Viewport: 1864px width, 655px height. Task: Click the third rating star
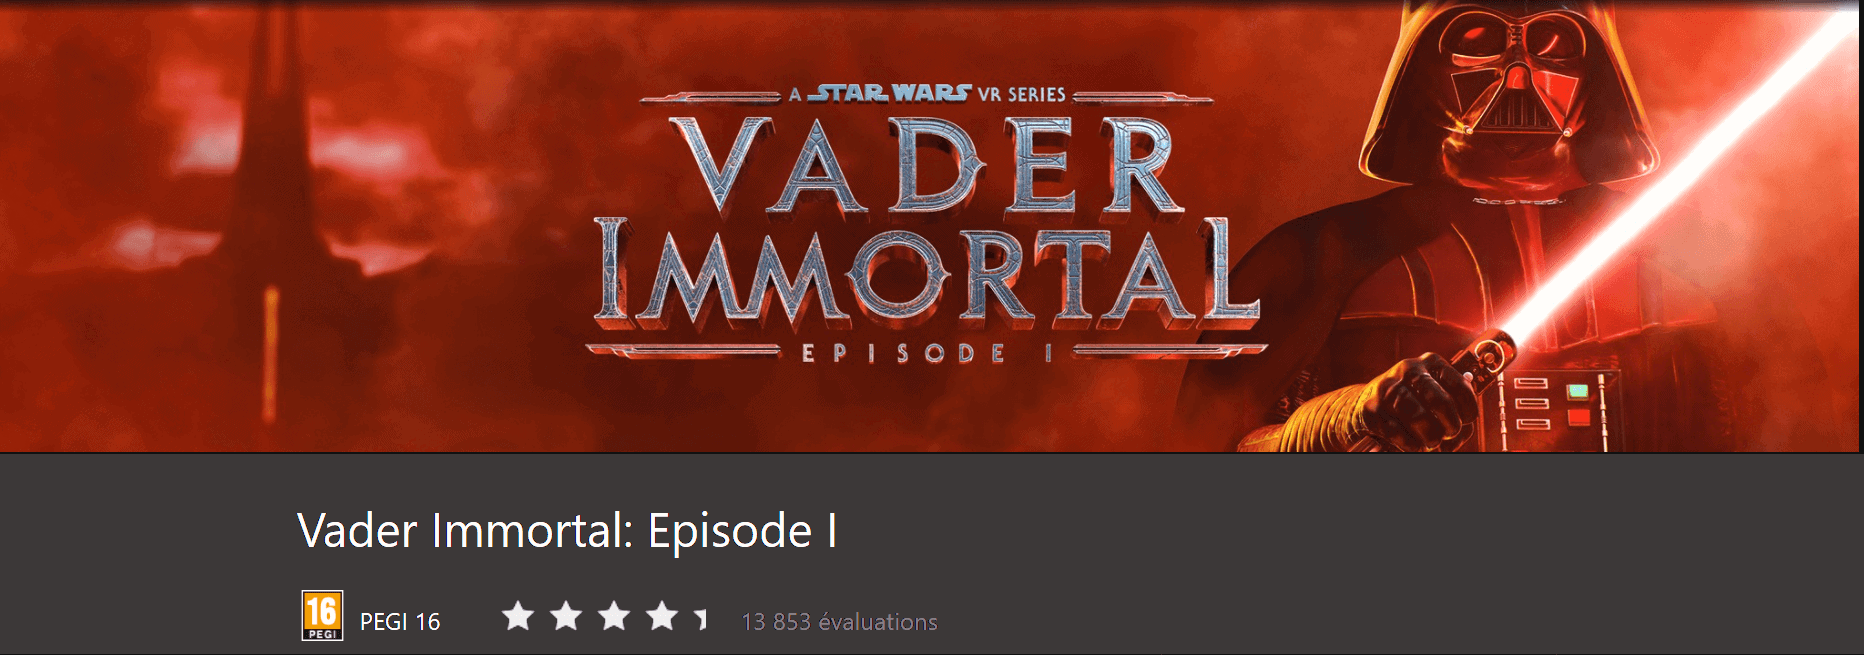coord(614,616)
